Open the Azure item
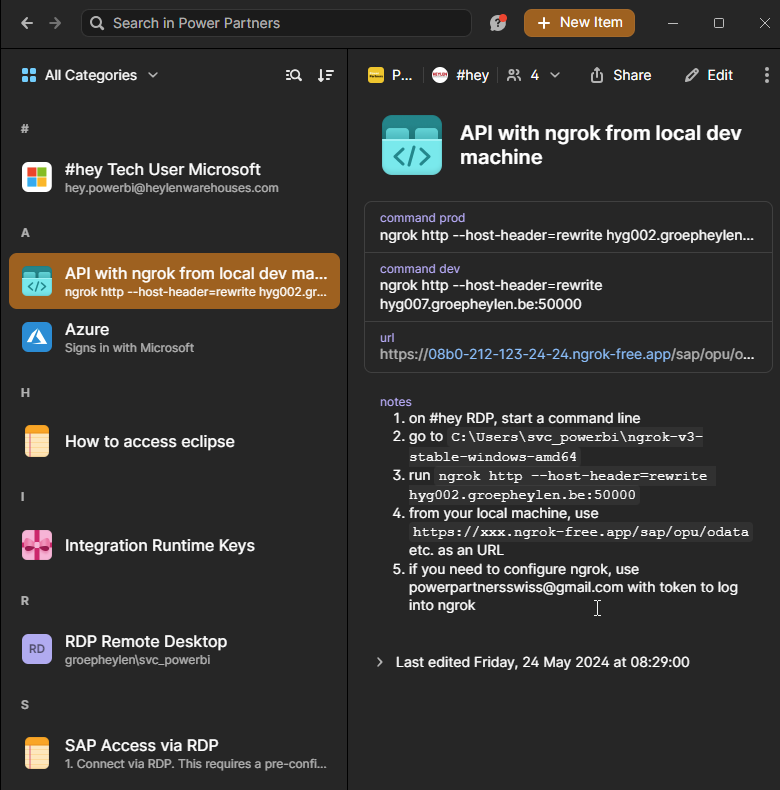 coord(174,337)
